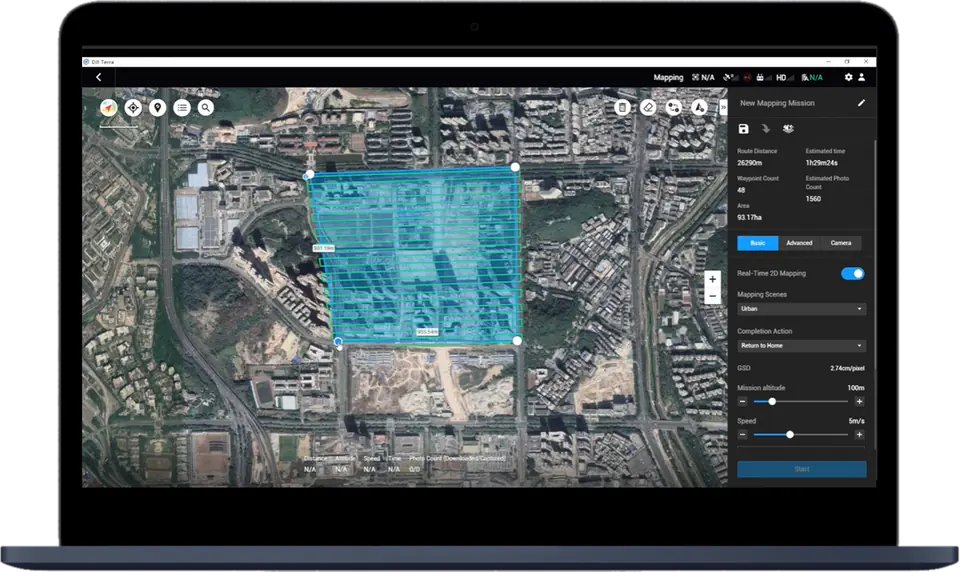Click the compass orientation icon on the map
The width and height of the screenshot is (960, 572).
coord(108,107)
